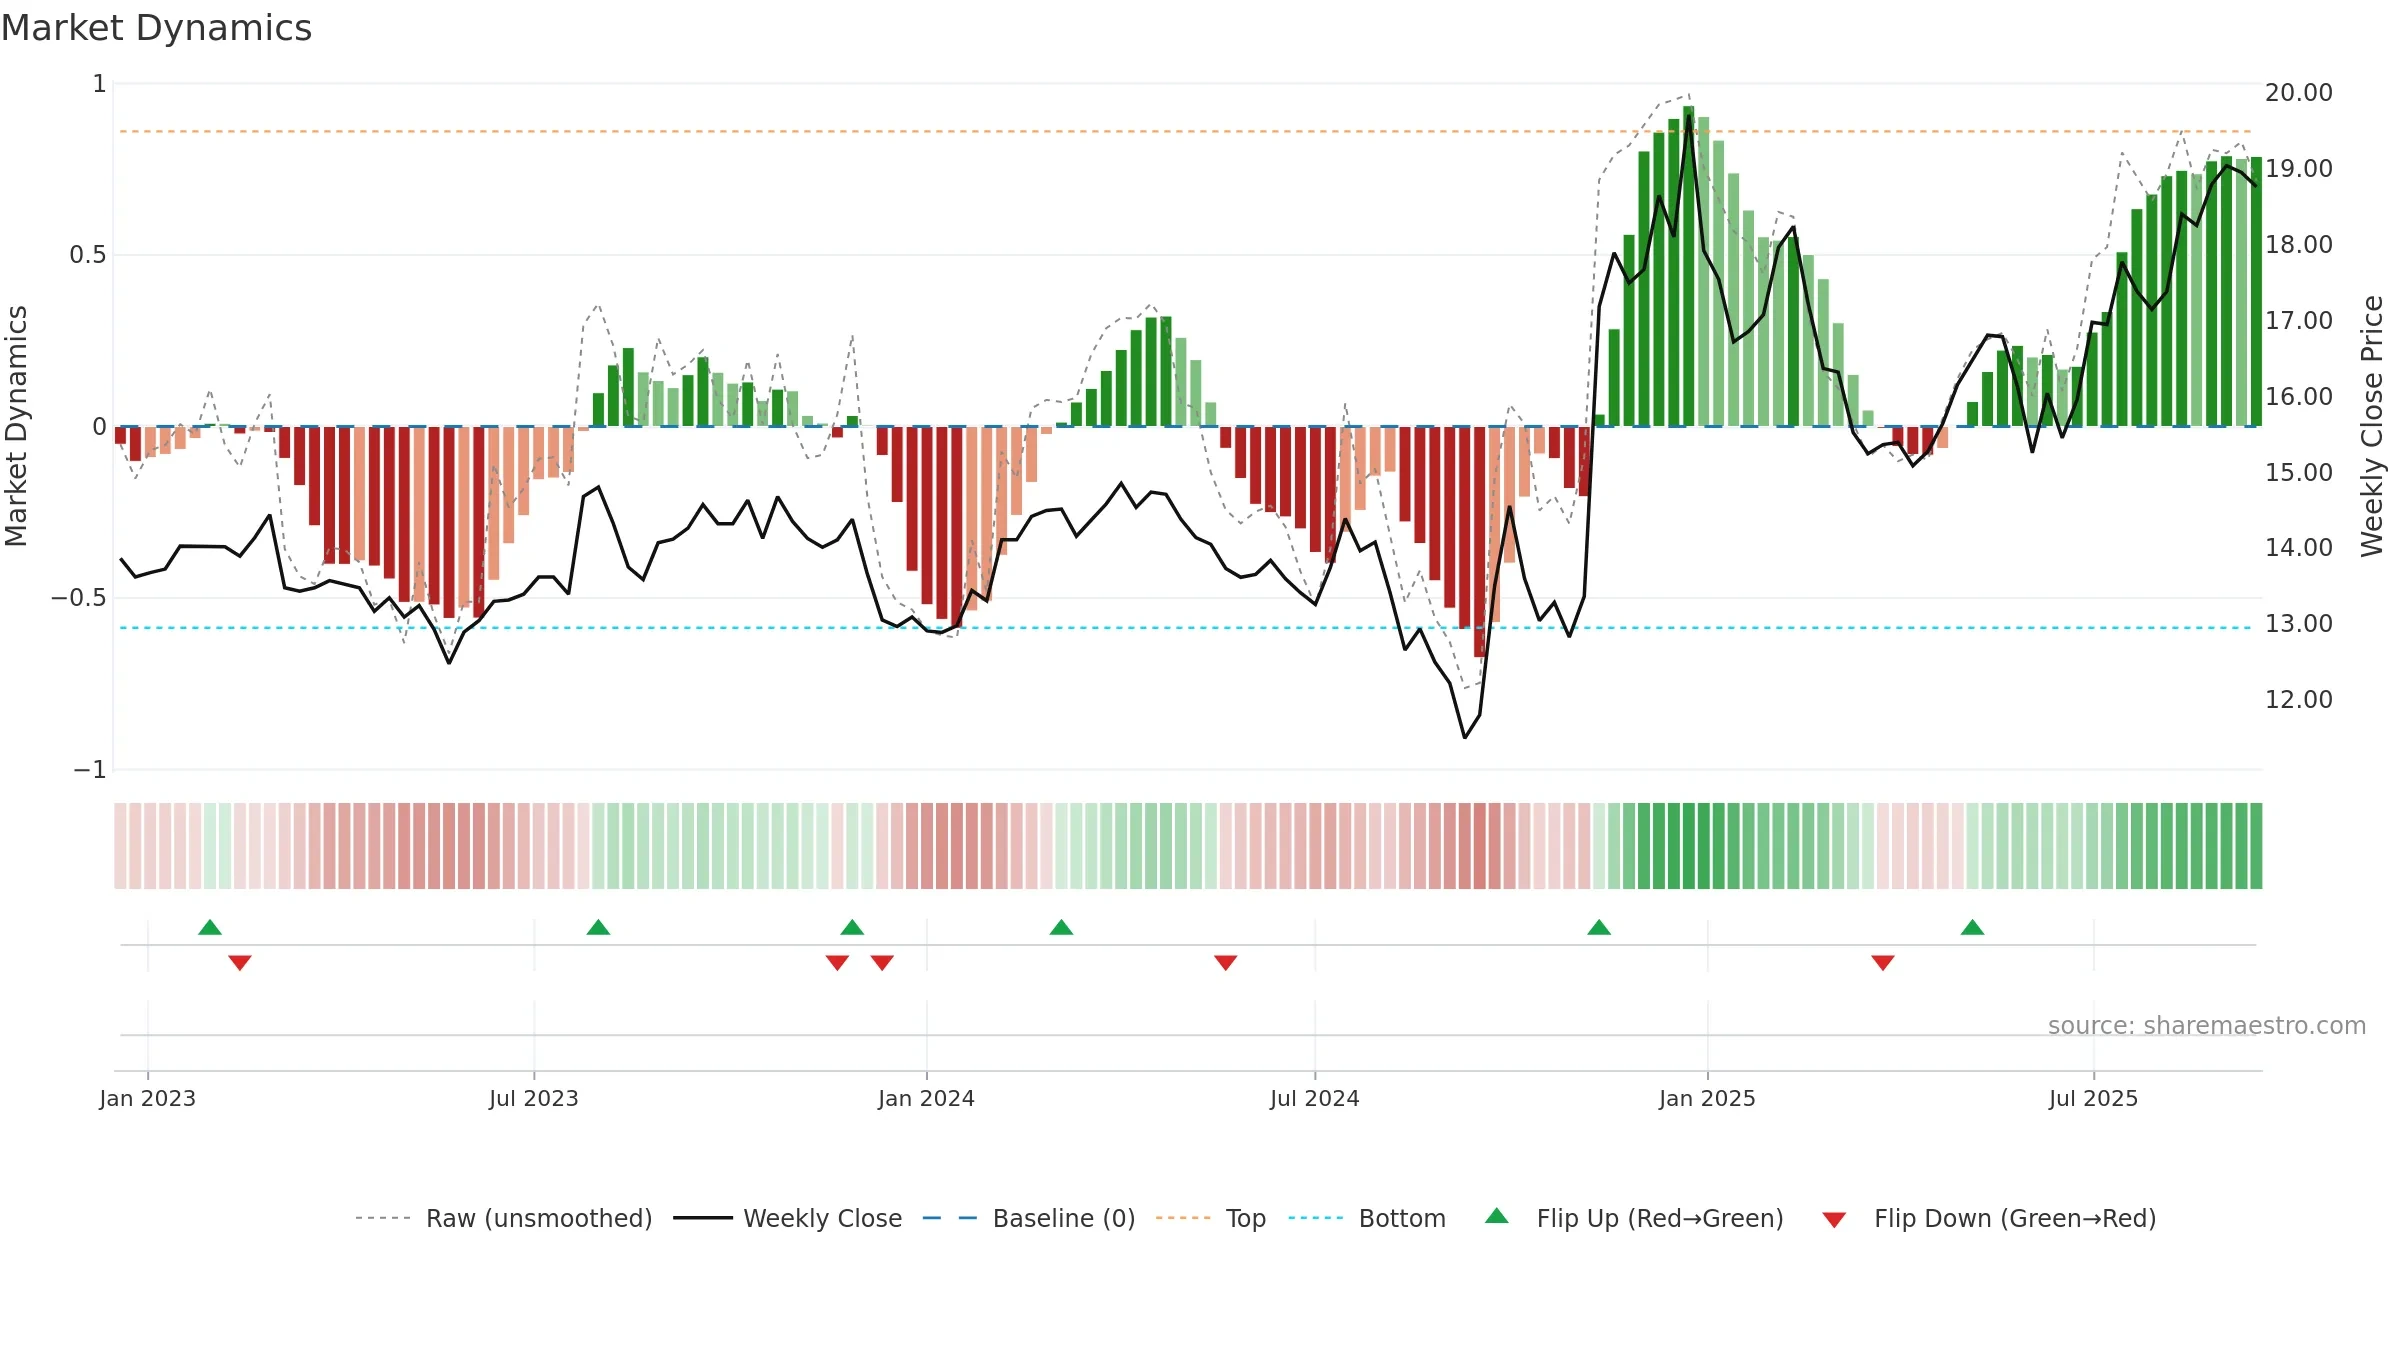
Task: Toggle the Top legend entry
Action: coord(1210,1218)
